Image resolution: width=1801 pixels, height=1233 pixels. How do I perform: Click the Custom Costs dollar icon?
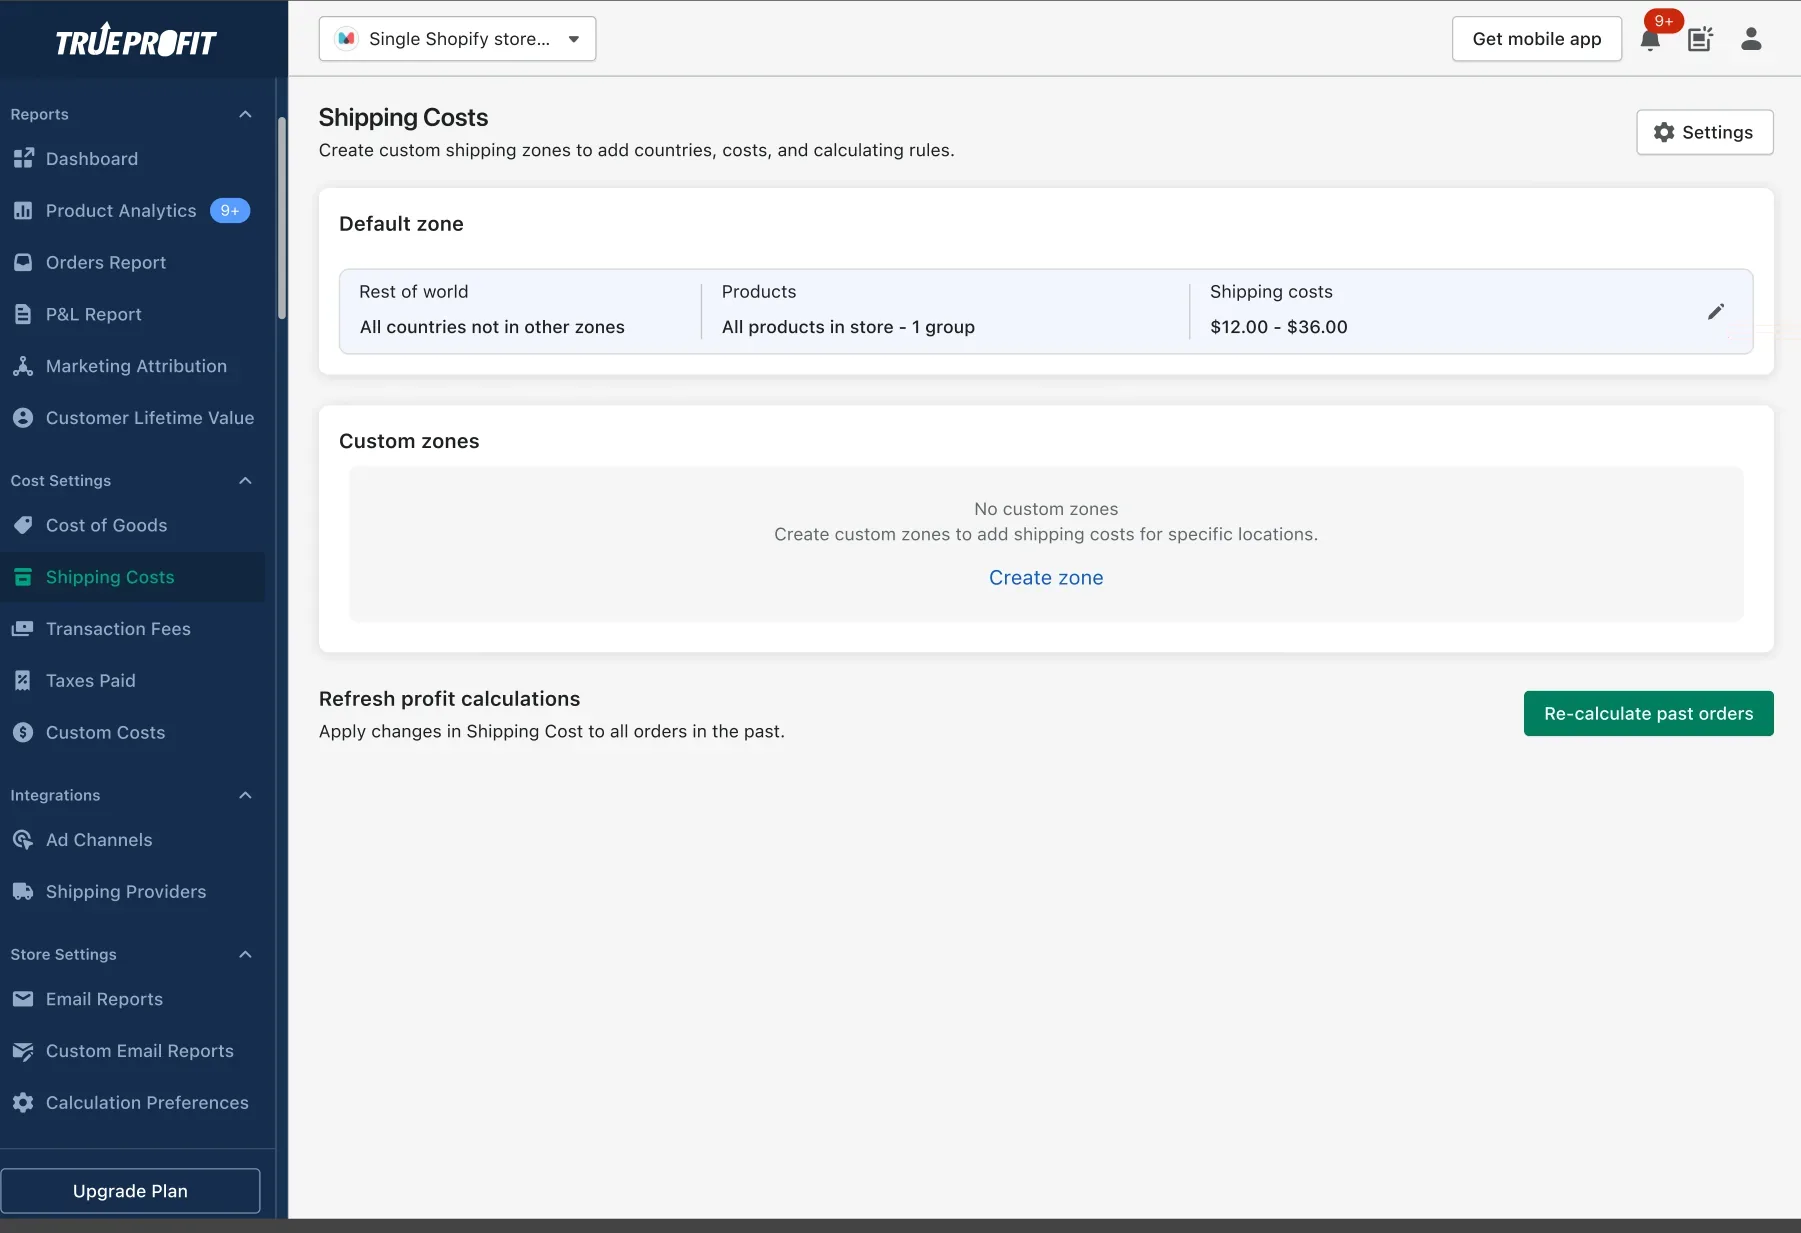pyautogui.click(x=23, y=733)
